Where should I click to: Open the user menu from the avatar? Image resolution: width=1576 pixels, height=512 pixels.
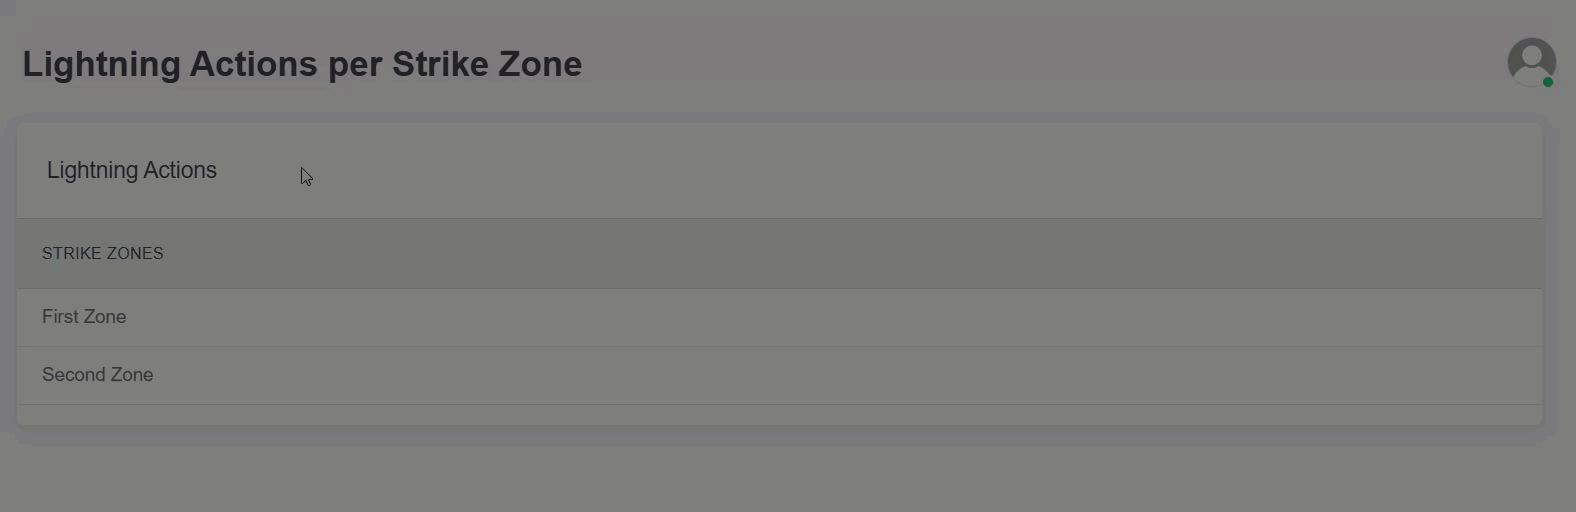(x=1531, y=62)
